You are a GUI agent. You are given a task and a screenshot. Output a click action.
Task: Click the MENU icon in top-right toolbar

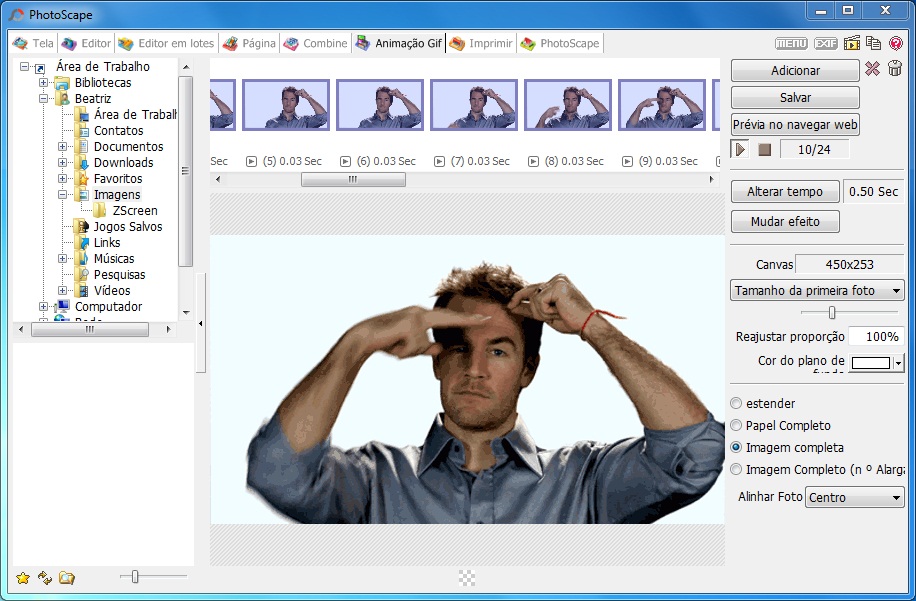point(791,43)
